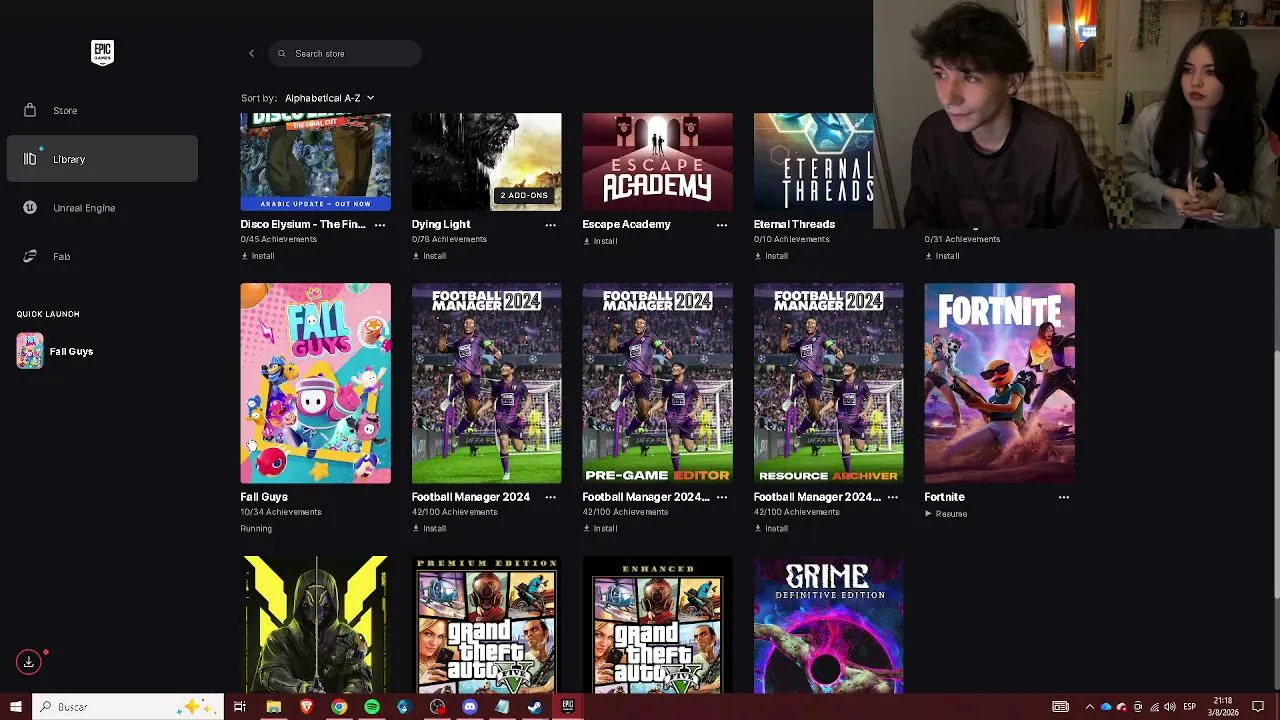The width and height of the screenshot is (1280, 720).
Task: Install Eternal Threads
Action: (771, 256)
